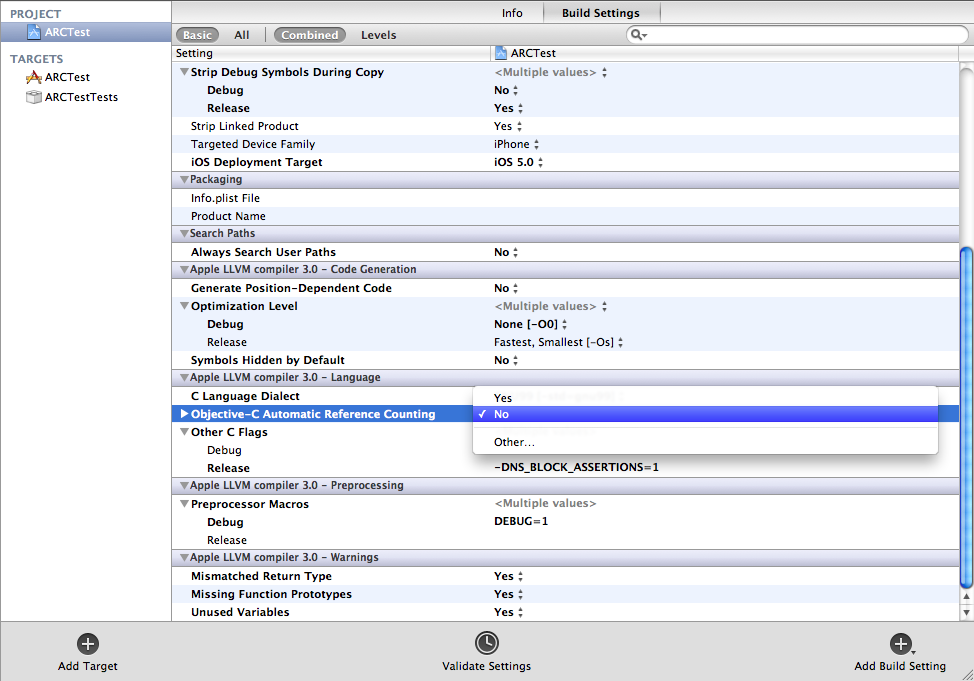Image resolution: width=974 pixels, height=681 pixels.
Task: Collapse the Code Generation section
Action: point(184,270)
